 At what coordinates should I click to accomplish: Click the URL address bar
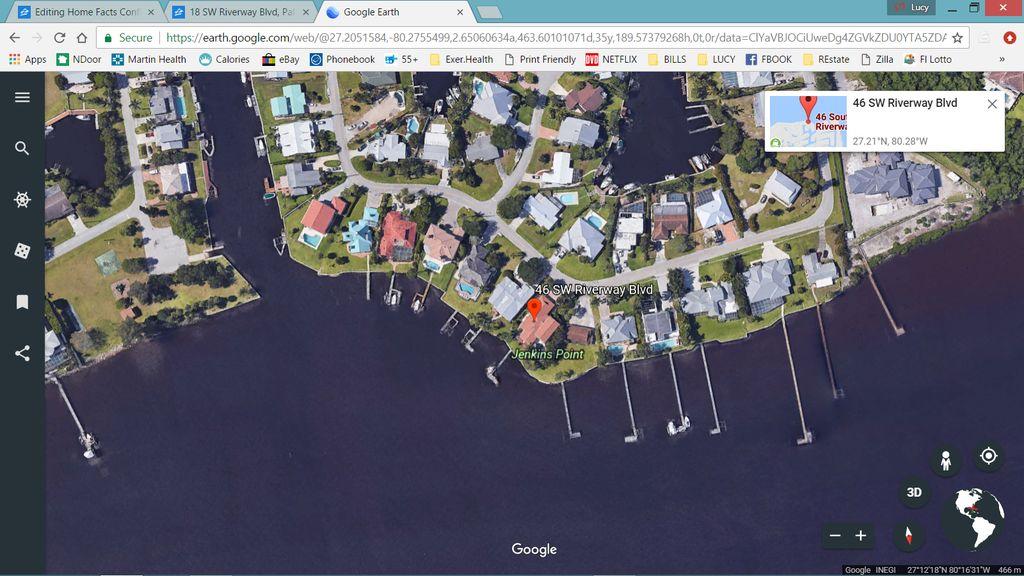pos(550,38)
